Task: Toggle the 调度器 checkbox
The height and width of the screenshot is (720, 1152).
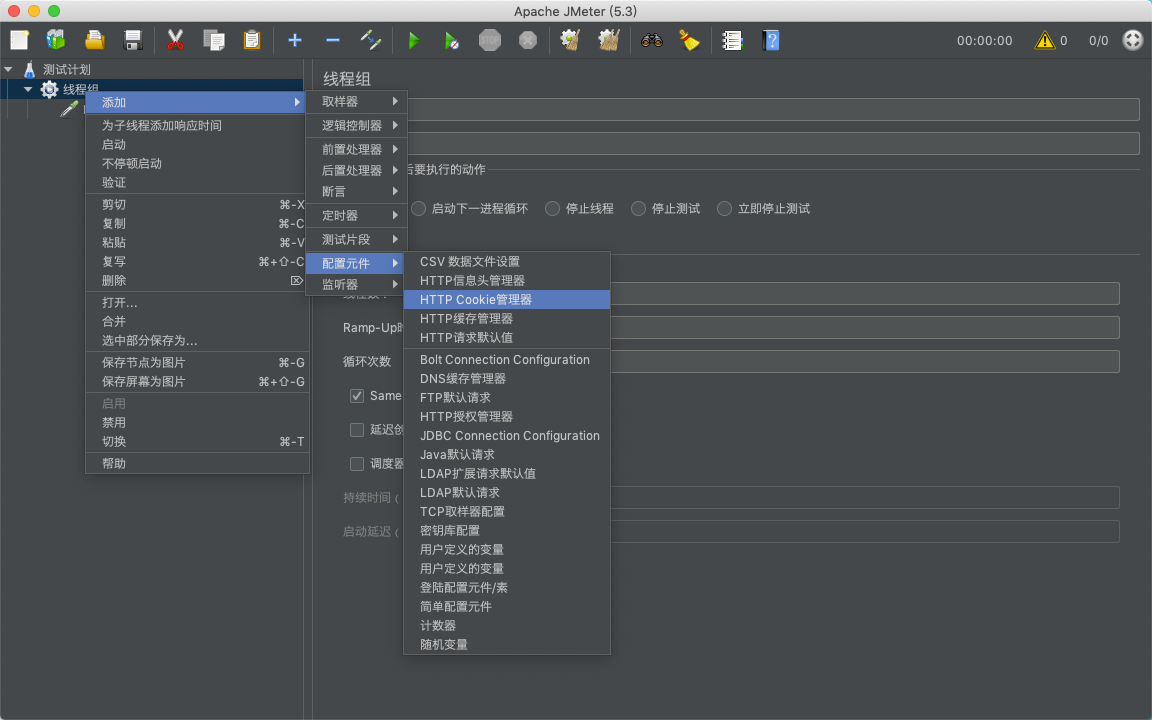Action: [357, 464]
